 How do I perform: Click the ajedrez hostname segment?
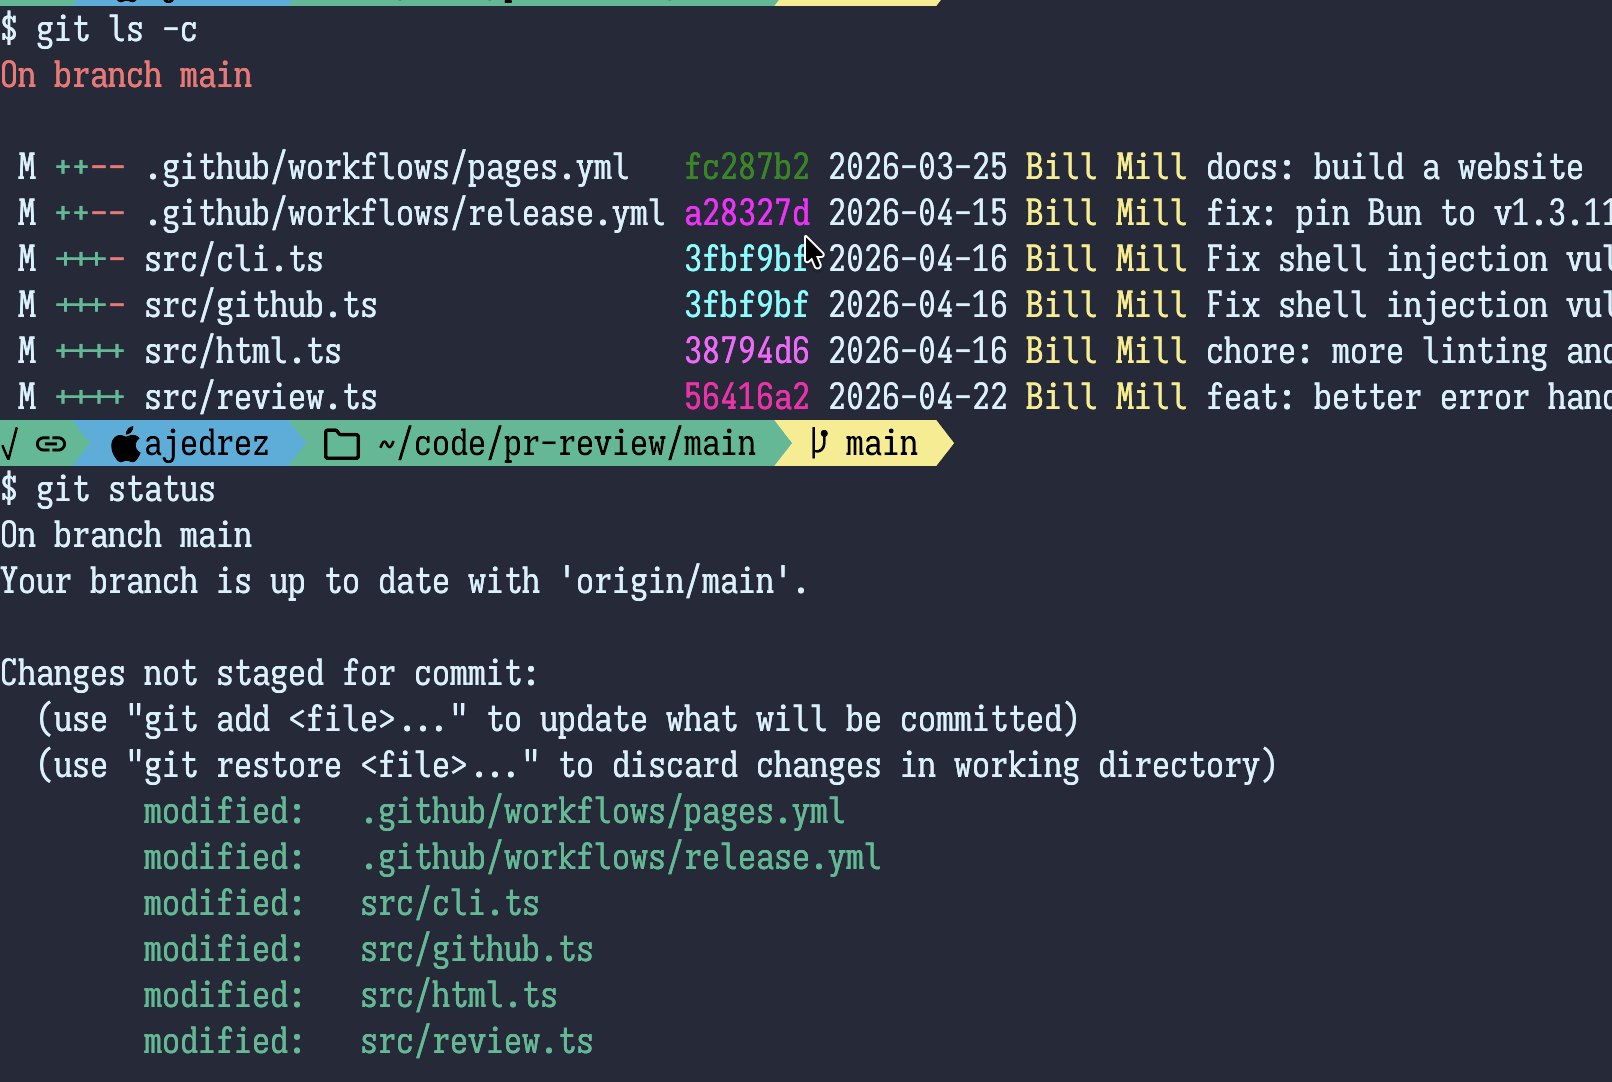(x=207, y=444)
